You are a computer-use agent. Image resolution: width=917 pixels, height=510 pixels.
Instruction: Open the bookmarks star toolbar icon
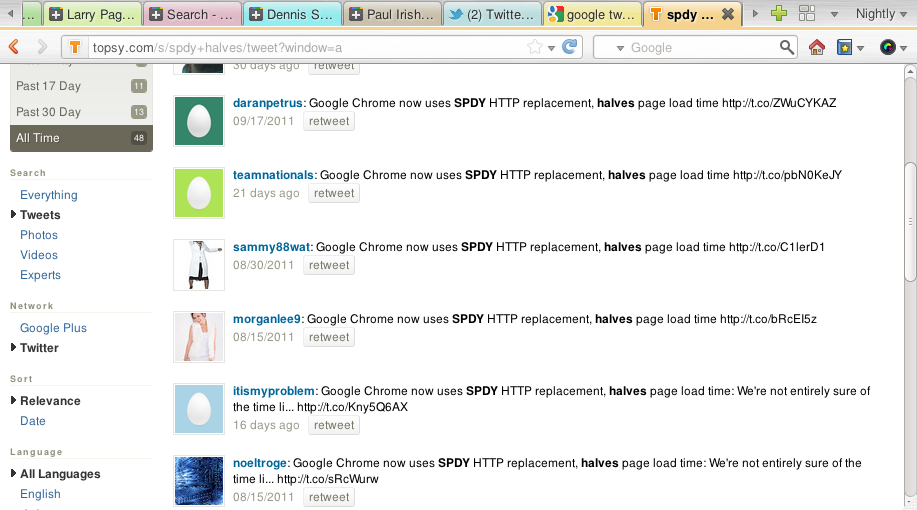[x=844, y=47]
